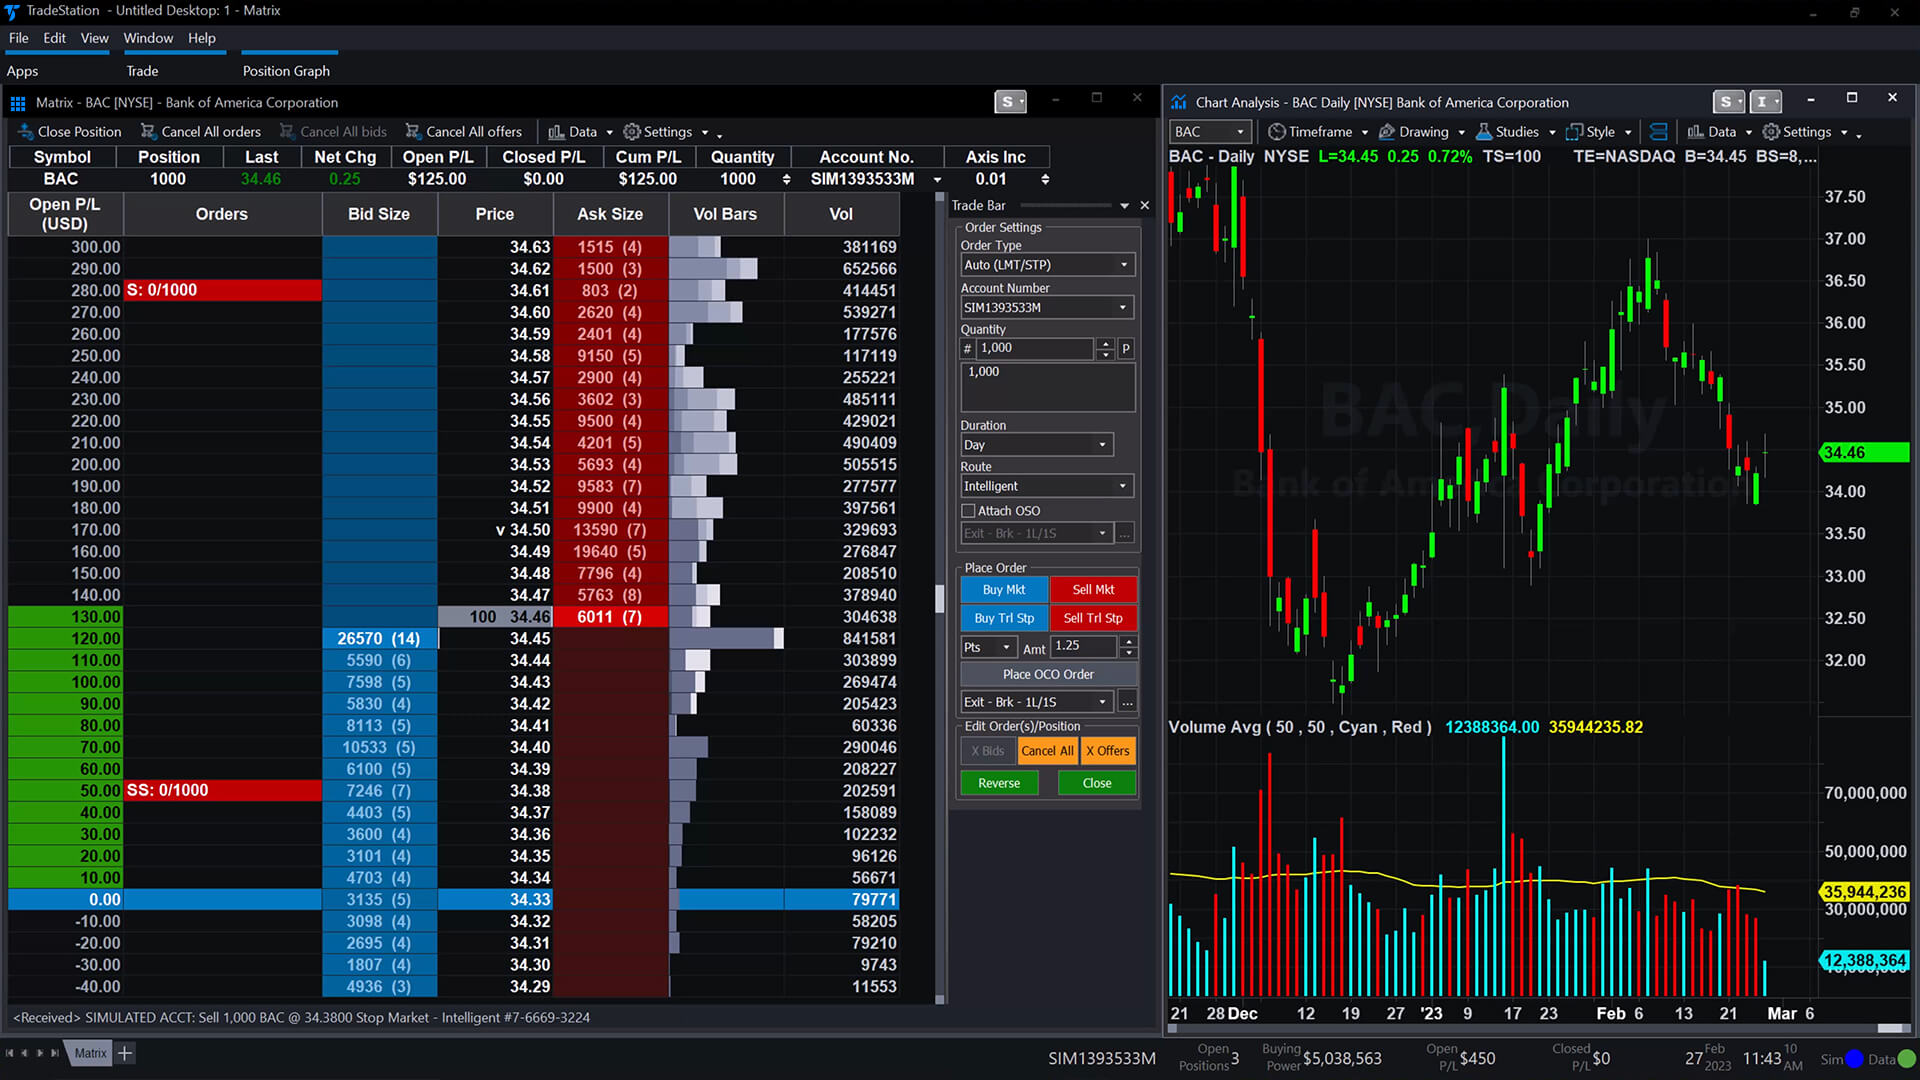Click the blue trade bar toggle icon in chart toolbar

[1659, 132]
